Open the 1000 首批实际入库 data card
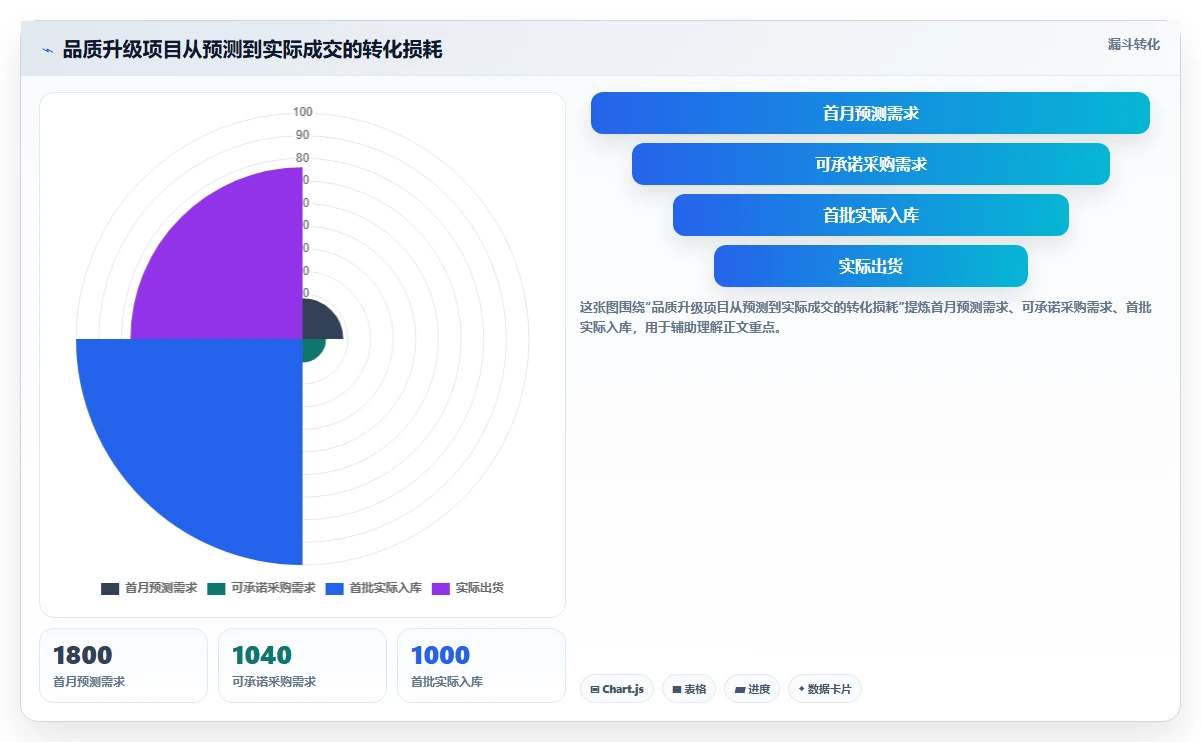This screenshot has height=742, width=1201. [x=481, y=665]
